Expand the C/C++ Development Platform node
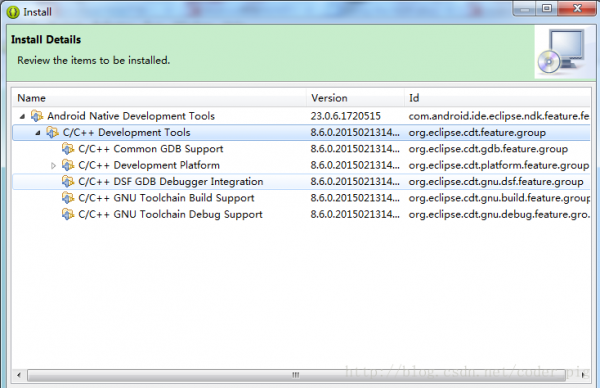600x388 pixels. point(53,165)
